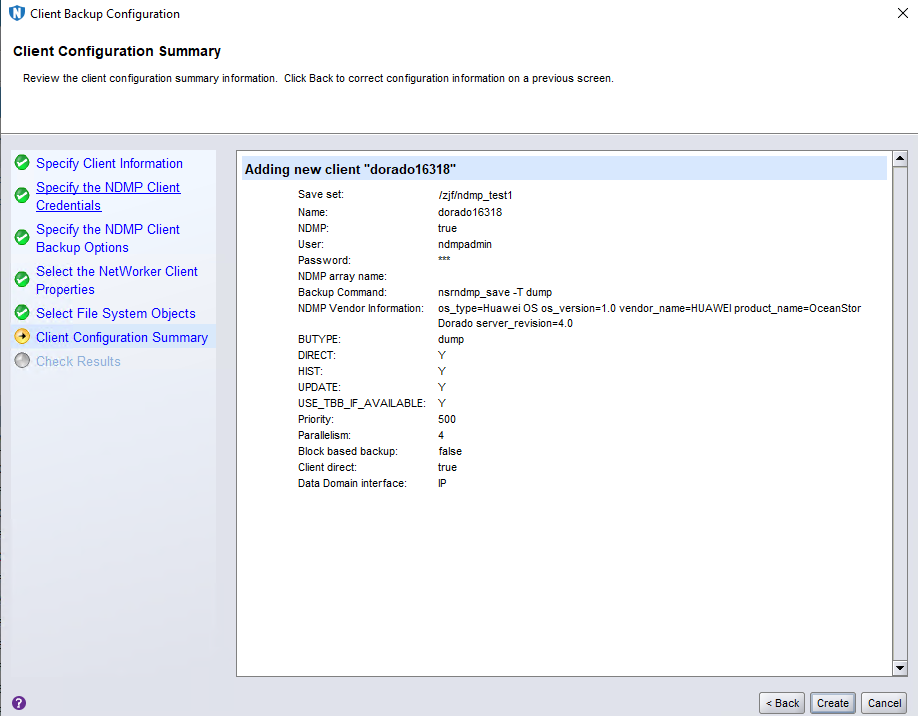Click green check icon beside Specify Client Information
Image resolution: width=918 pixels, height=716 pixels.
(x=22, y=163)
